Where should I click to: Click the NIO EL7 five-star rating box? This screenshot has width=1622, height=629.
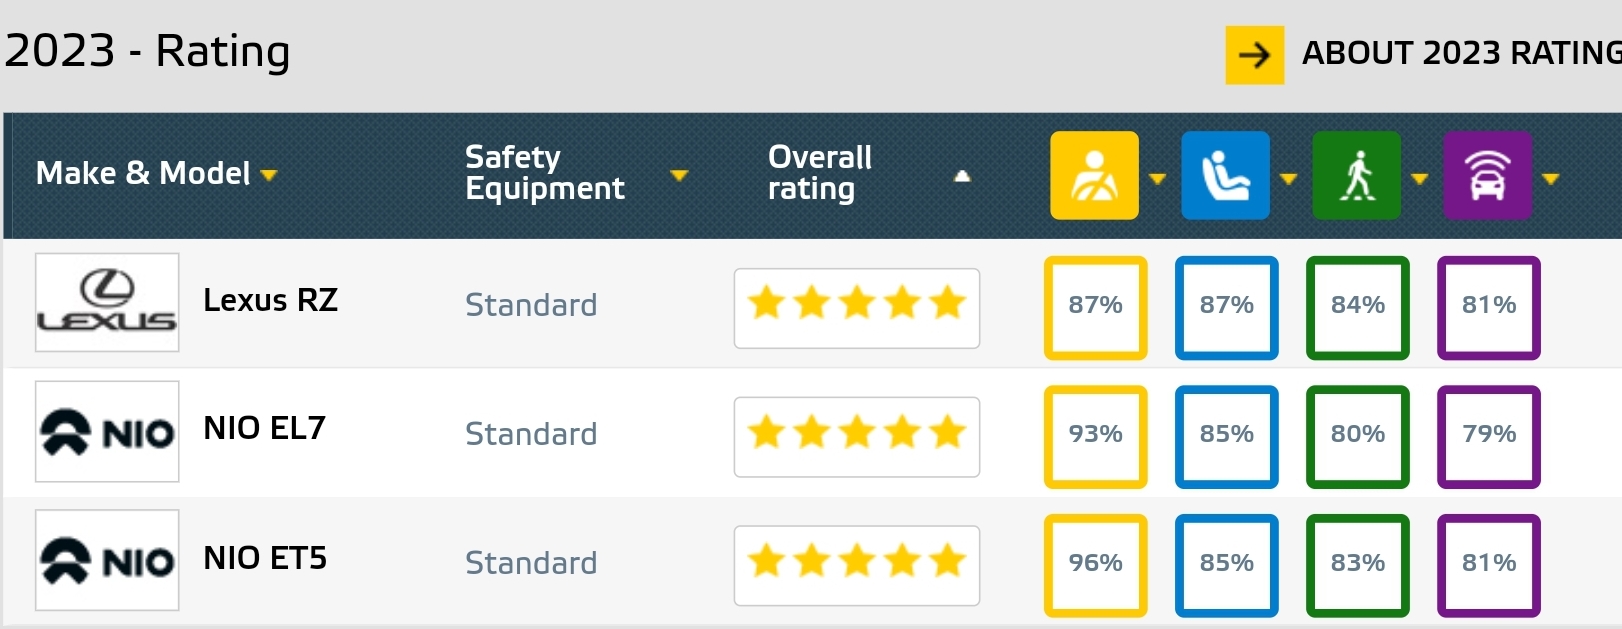click(857, 437)
